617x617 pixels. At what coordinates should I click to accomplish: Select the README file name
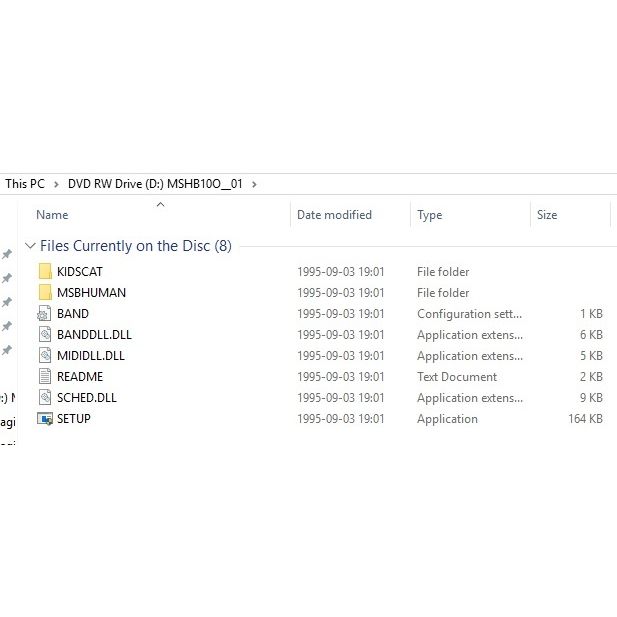coord(80,377)
